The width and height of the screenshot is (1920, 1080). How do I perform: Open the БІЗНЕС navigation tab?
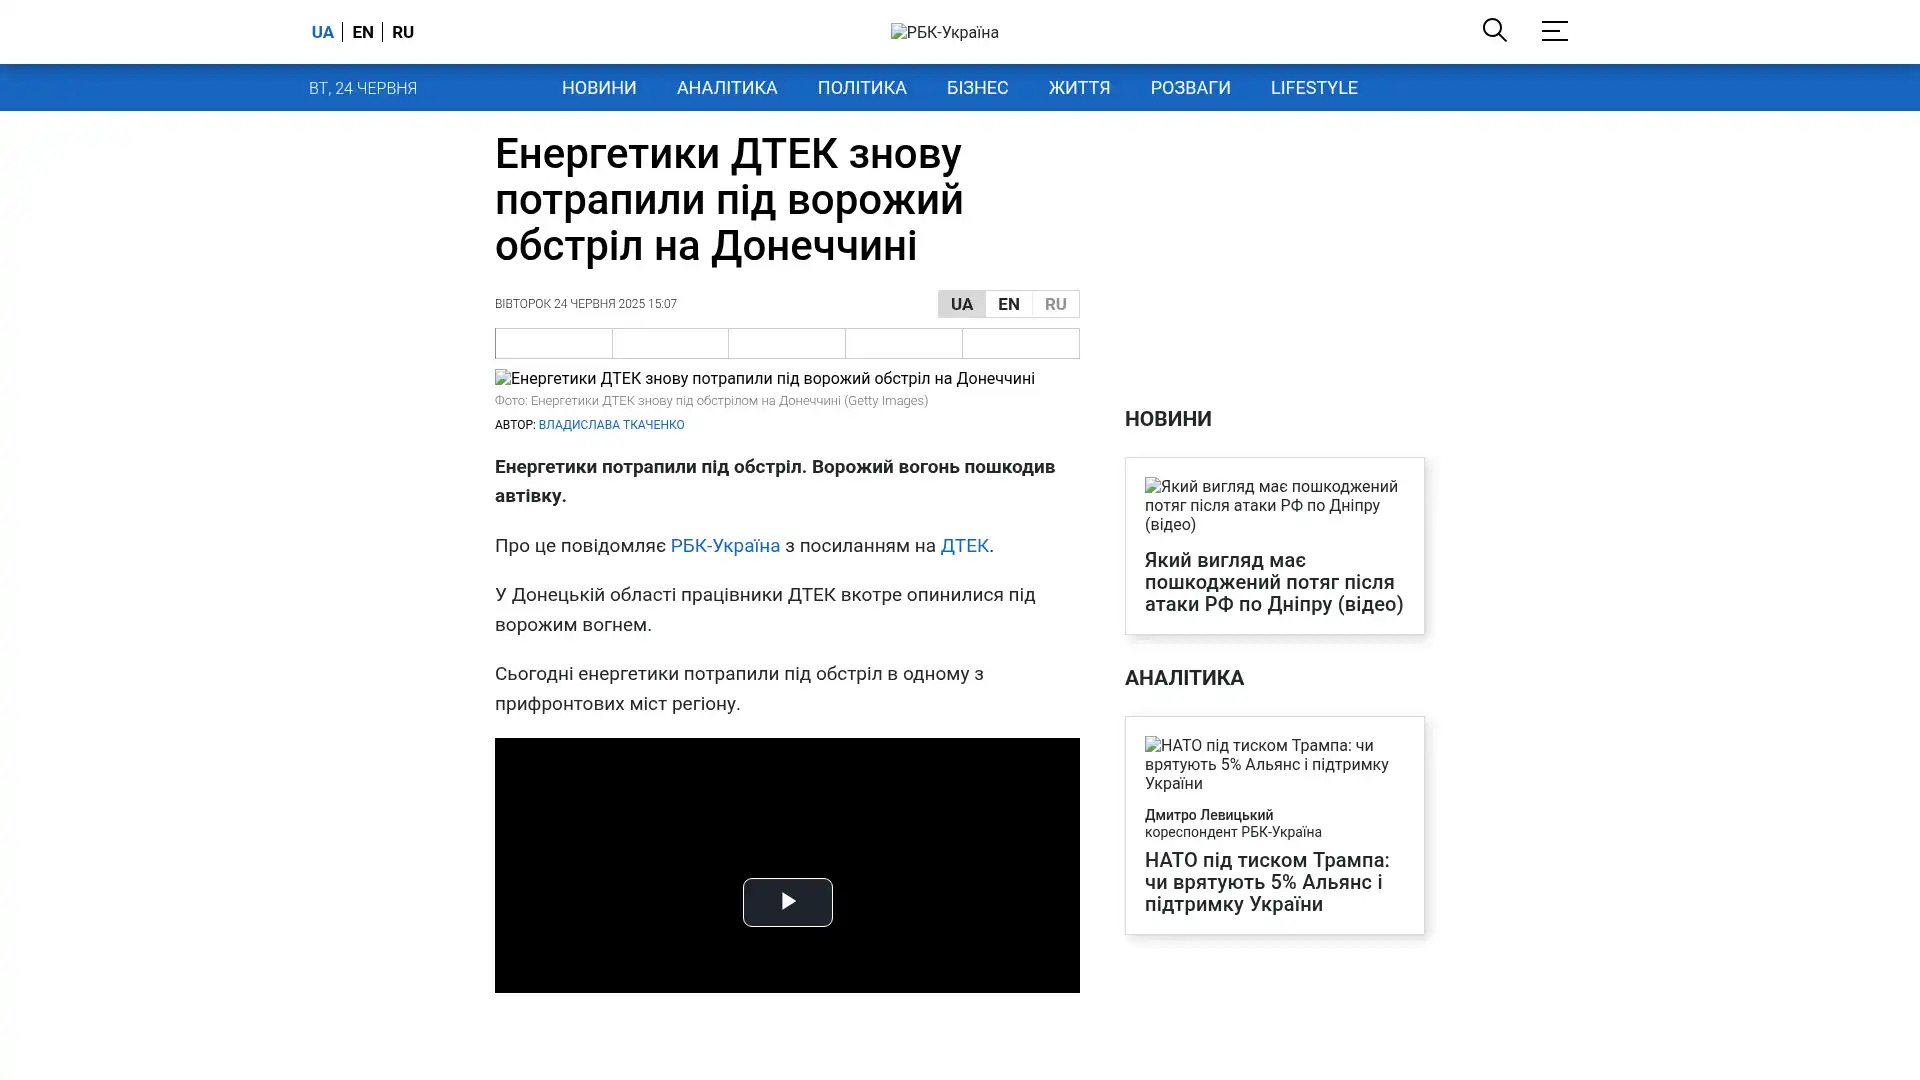coord(977,88)
